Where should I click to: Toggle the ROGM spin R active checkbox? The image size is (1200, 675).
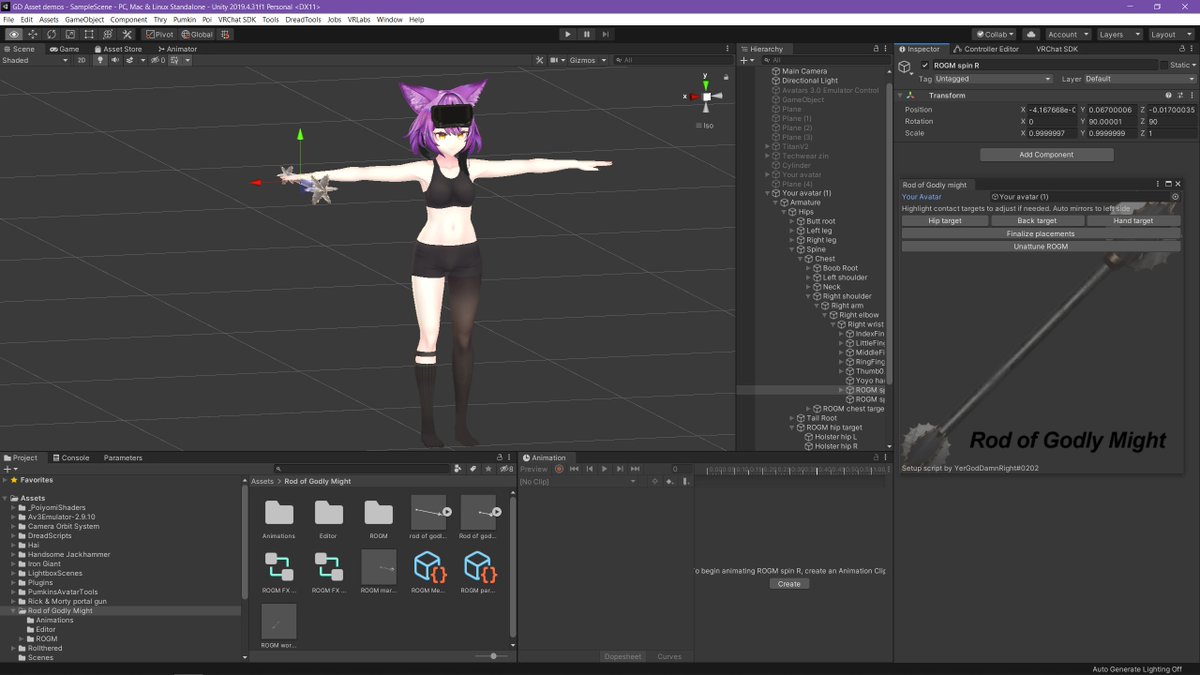925,65
